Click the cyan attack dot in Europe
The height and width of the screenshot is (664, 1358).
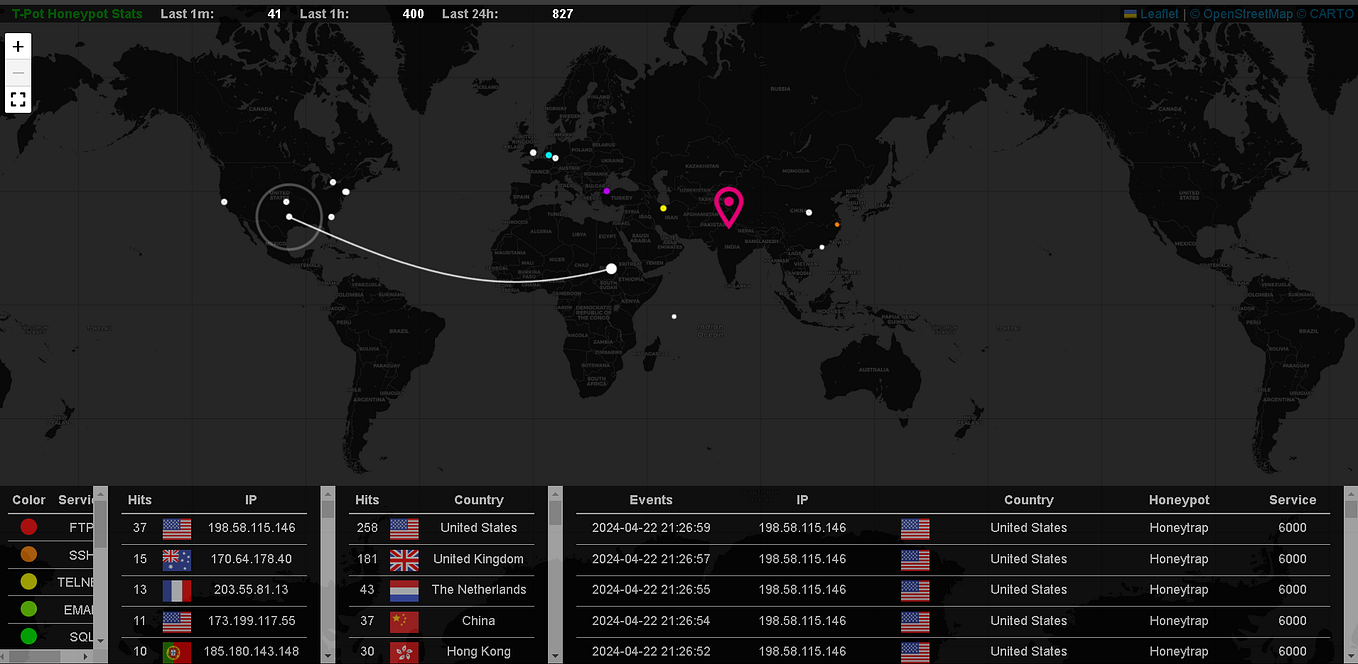click(x=548, y=155)
